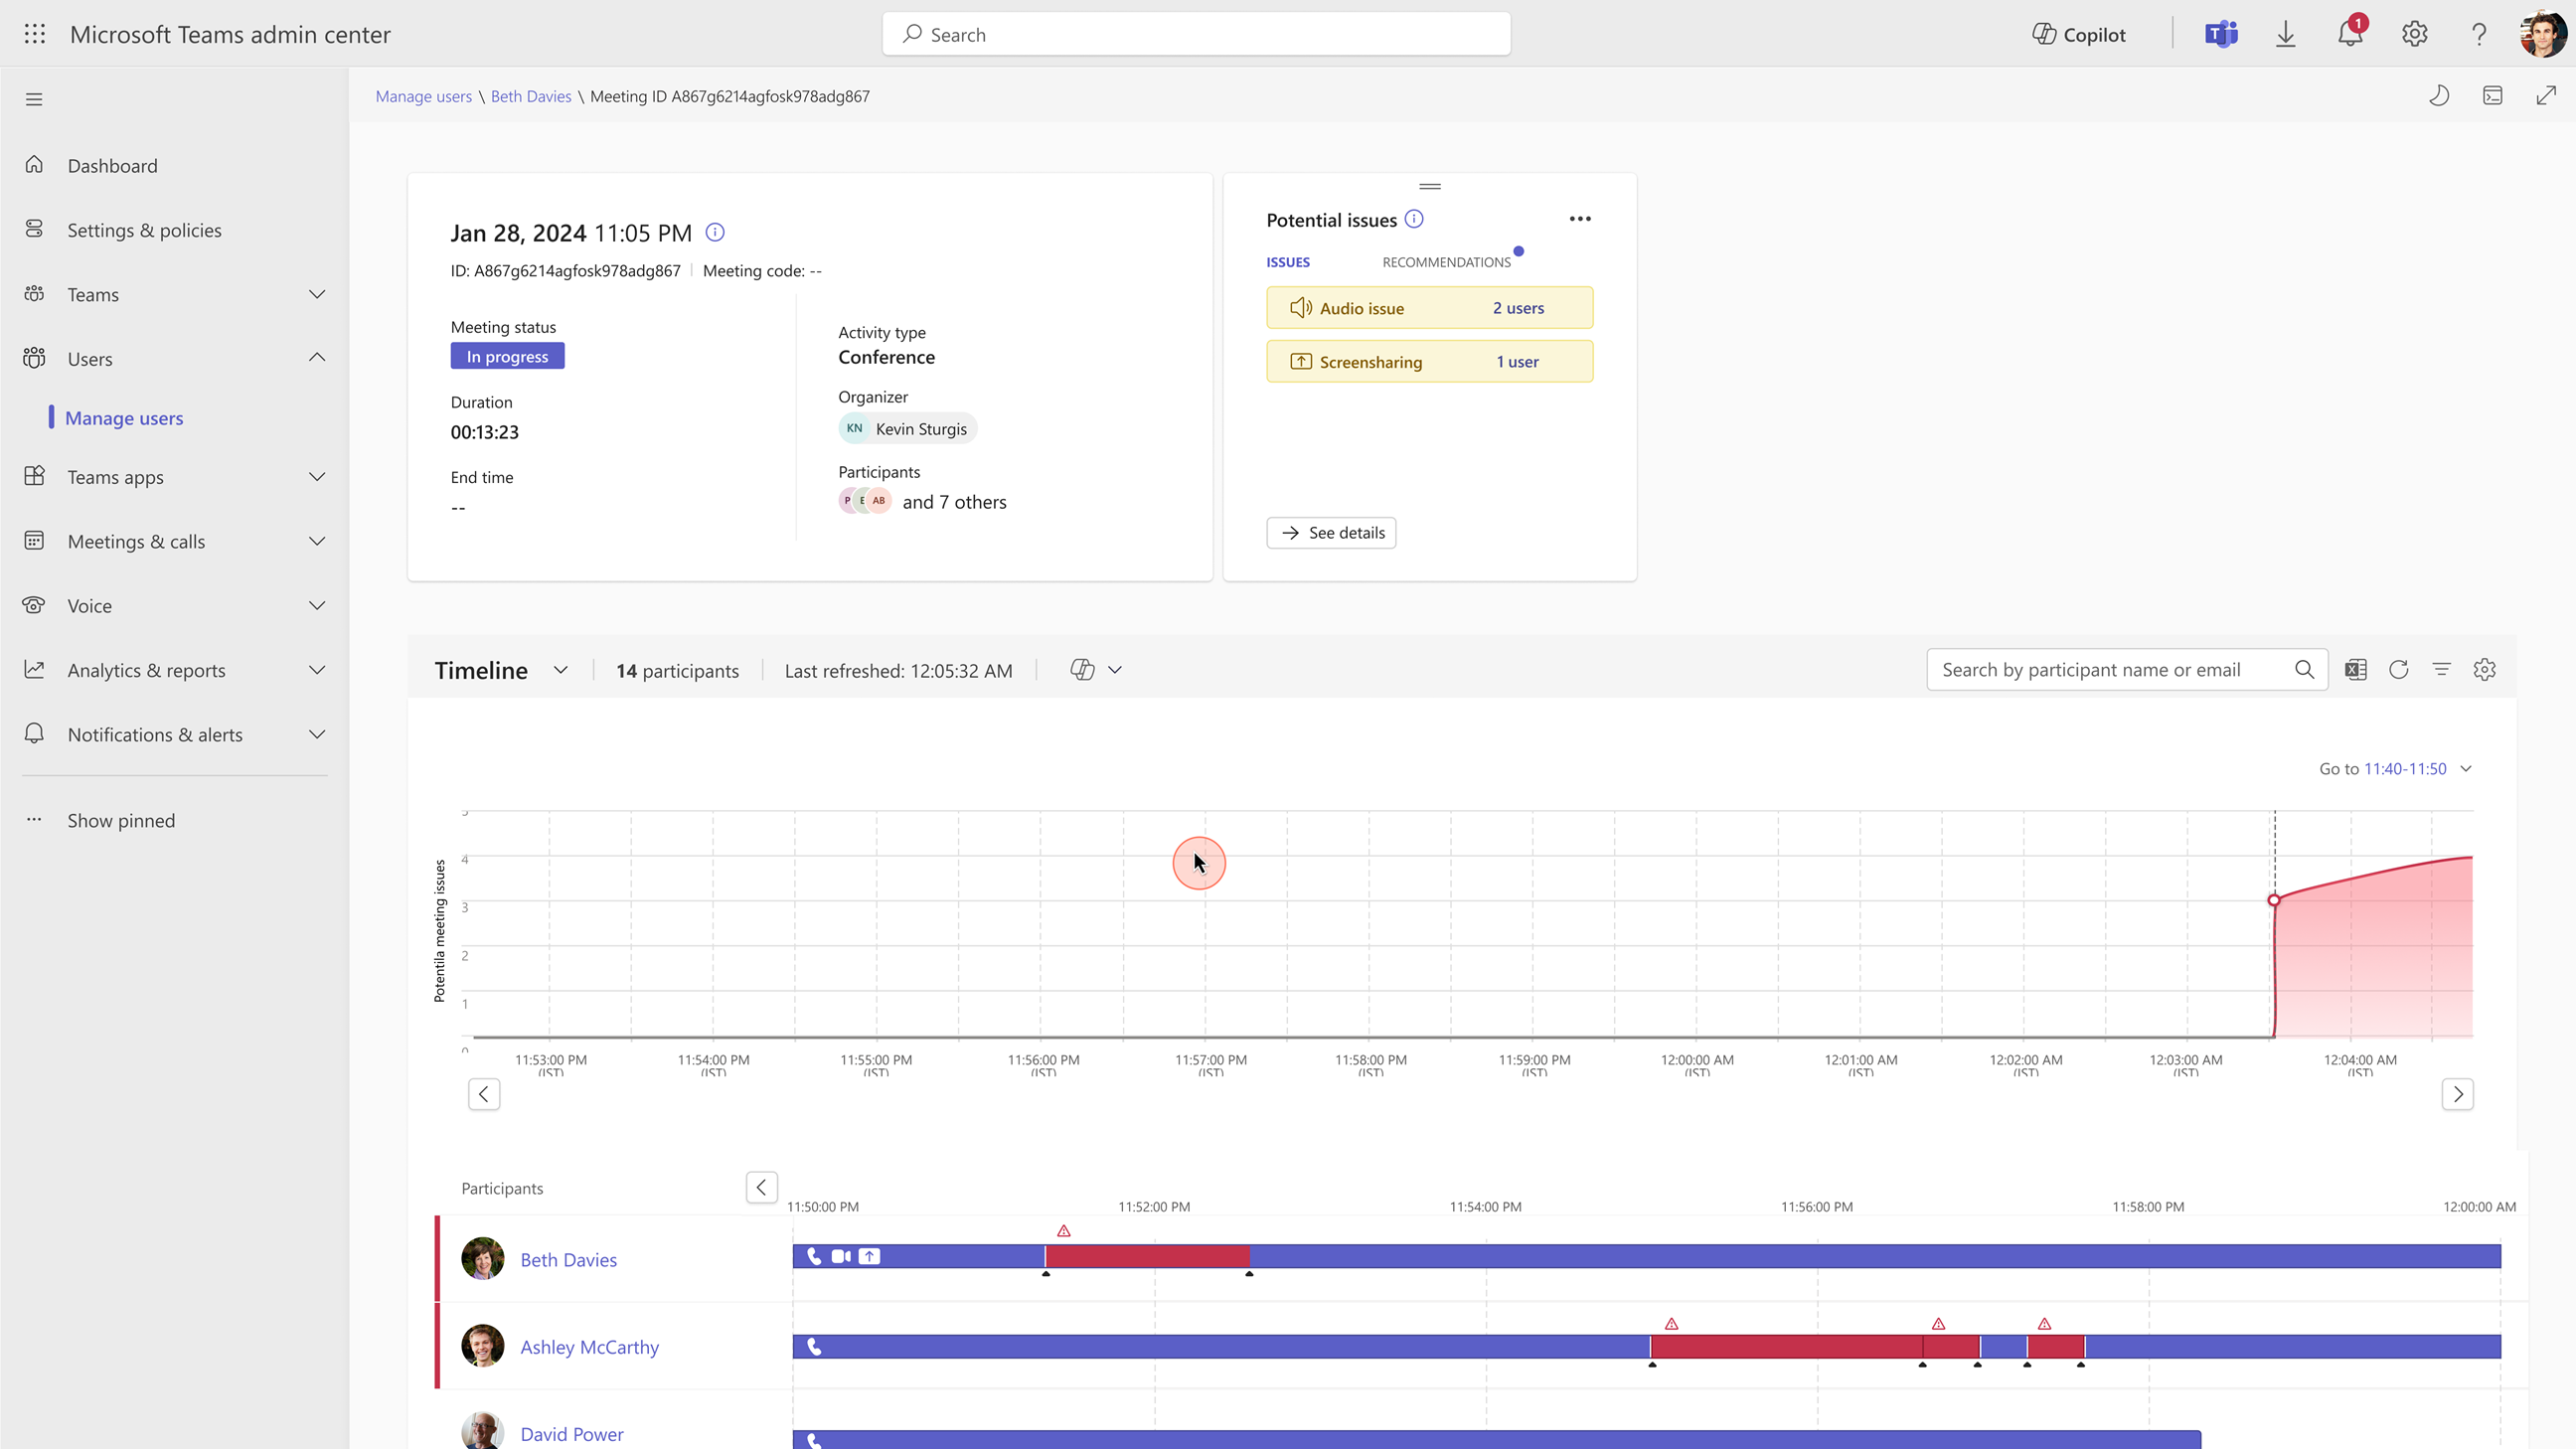Open the Manage users breadcrumb link

click(x=423, y=96)
